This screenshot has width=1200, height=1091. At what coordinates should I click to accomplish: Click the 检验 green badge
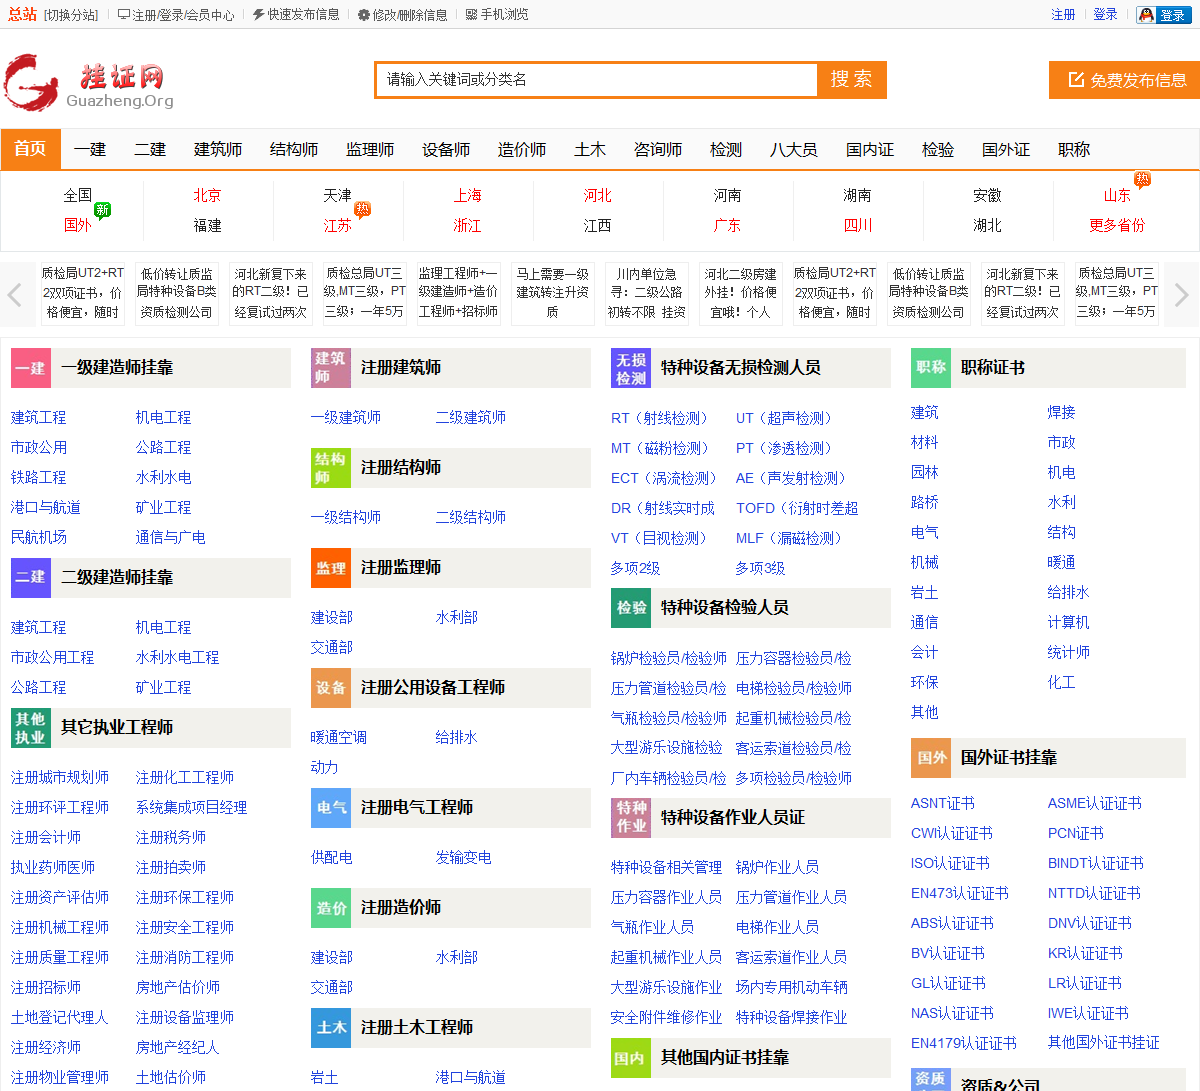631,608
